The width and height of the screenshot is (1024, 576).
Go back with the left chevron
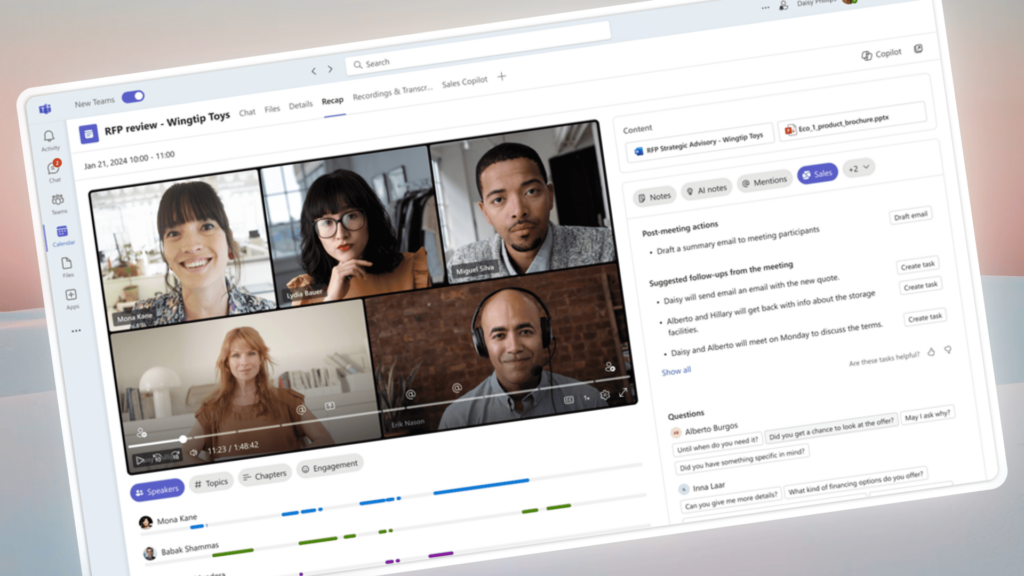[x=313, y=71]
